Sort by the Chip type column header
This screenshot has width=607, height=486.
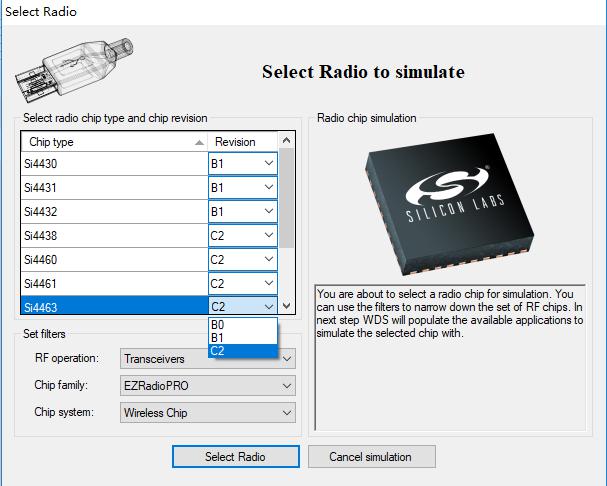click(x=114, y=142)
